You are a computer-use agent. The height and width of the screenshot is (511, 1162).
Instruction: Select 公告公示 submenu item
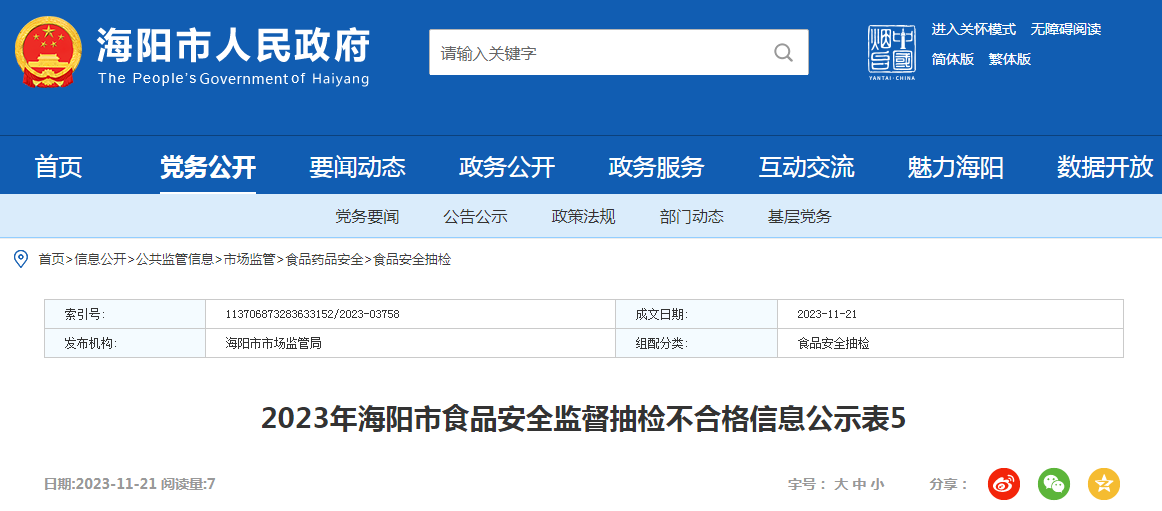pos(476,217)
